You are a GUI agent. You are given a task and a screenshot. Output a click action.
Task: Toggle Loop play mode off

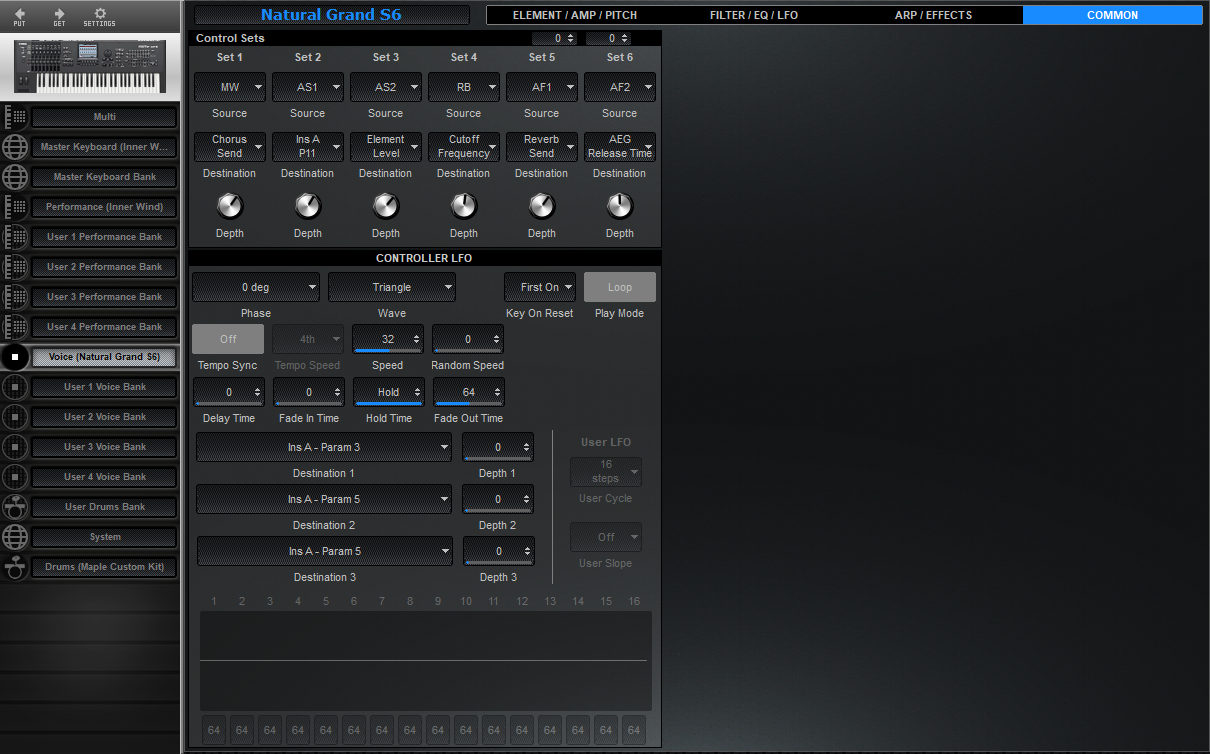619,286
